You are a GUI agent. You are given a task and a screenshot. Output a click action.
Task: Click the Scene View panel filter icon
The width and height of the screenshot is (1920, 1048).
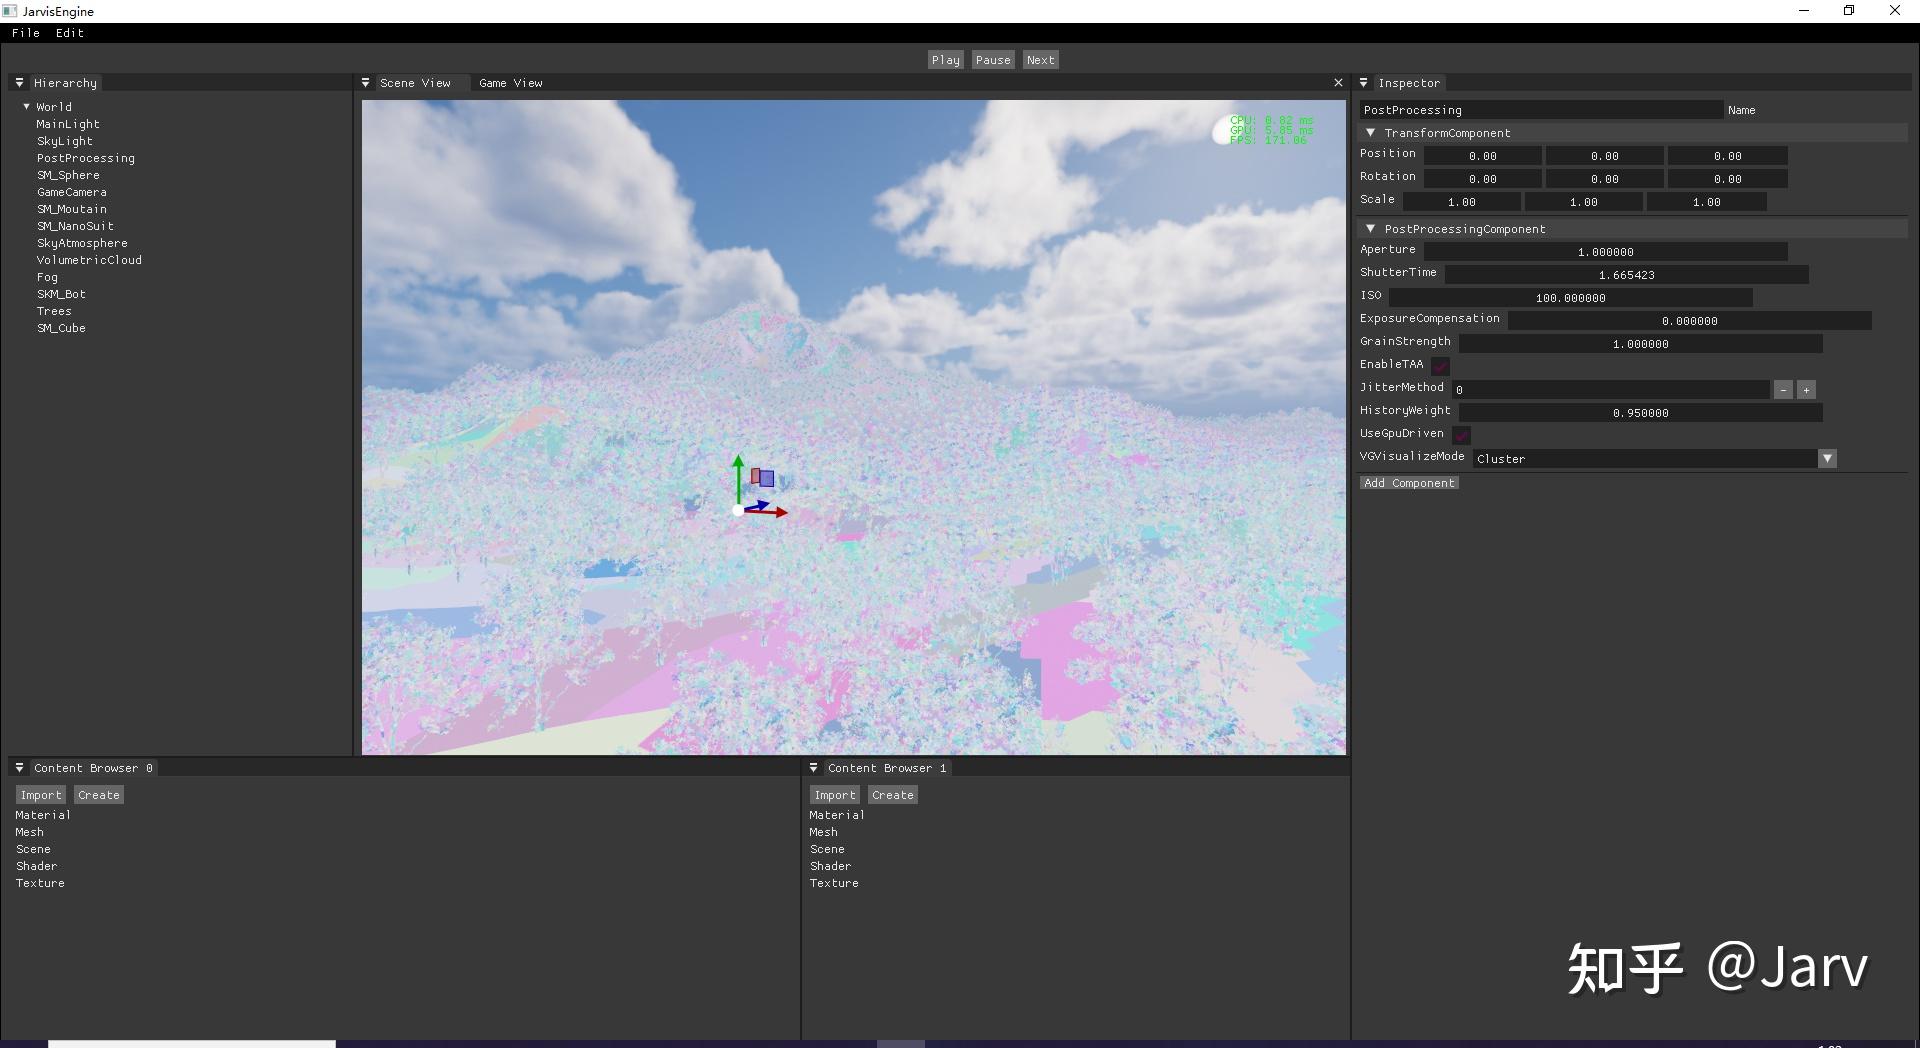pyautogui.click(x=368, y=82)
